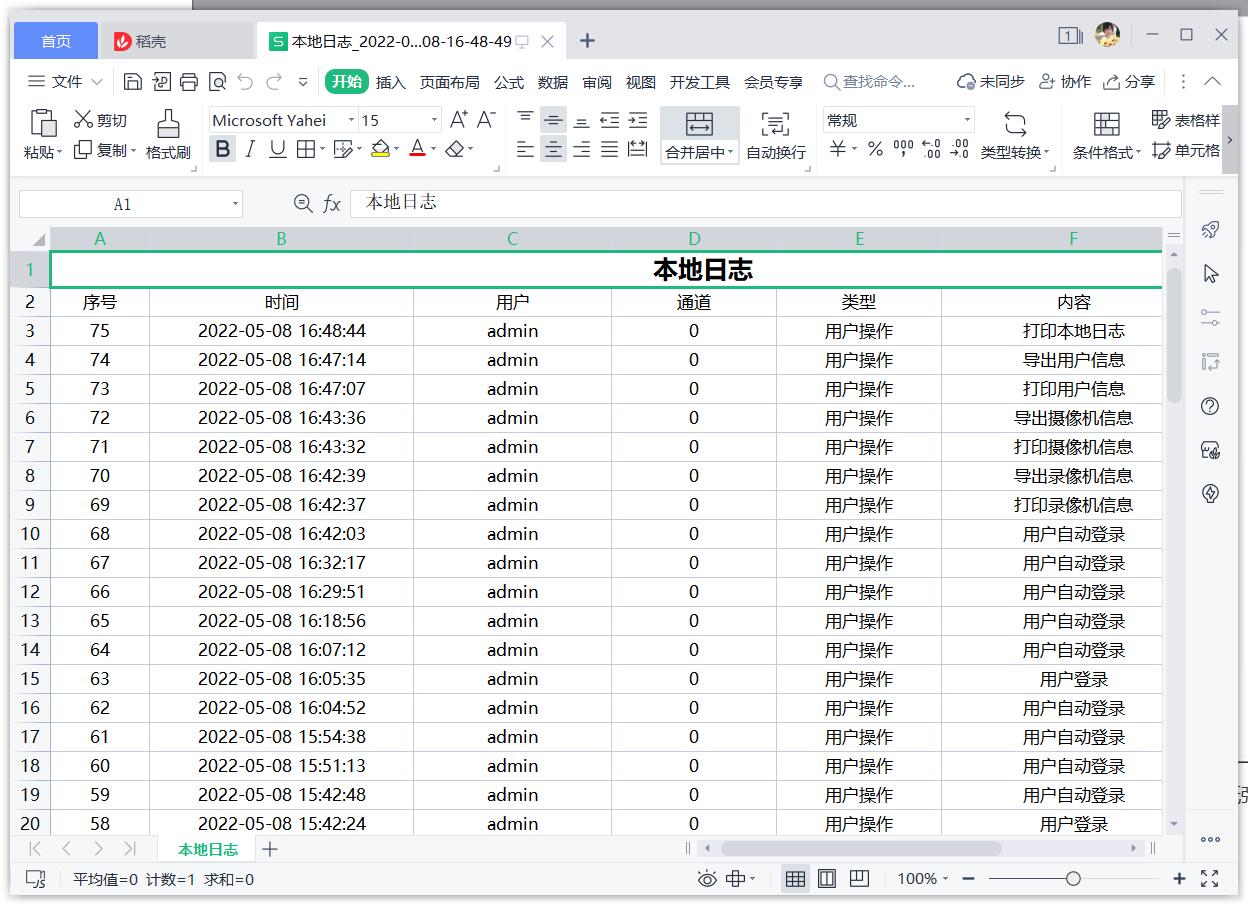Click the fullscreen icon in status bar

click(1209, 879)
